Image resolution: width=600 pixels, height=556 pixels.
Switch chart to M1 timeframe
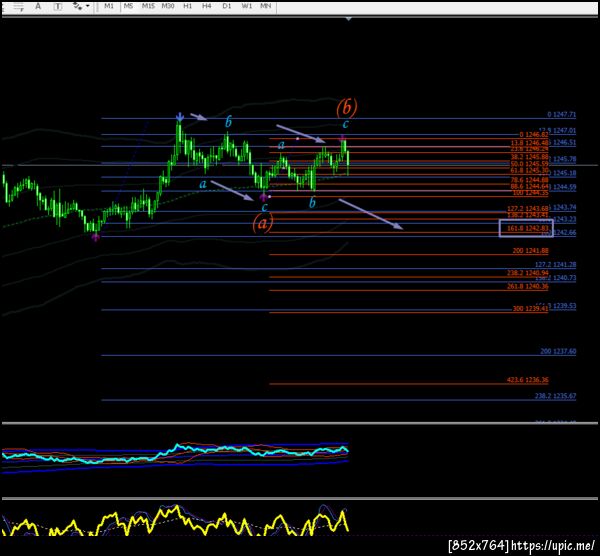click(109, 6)
